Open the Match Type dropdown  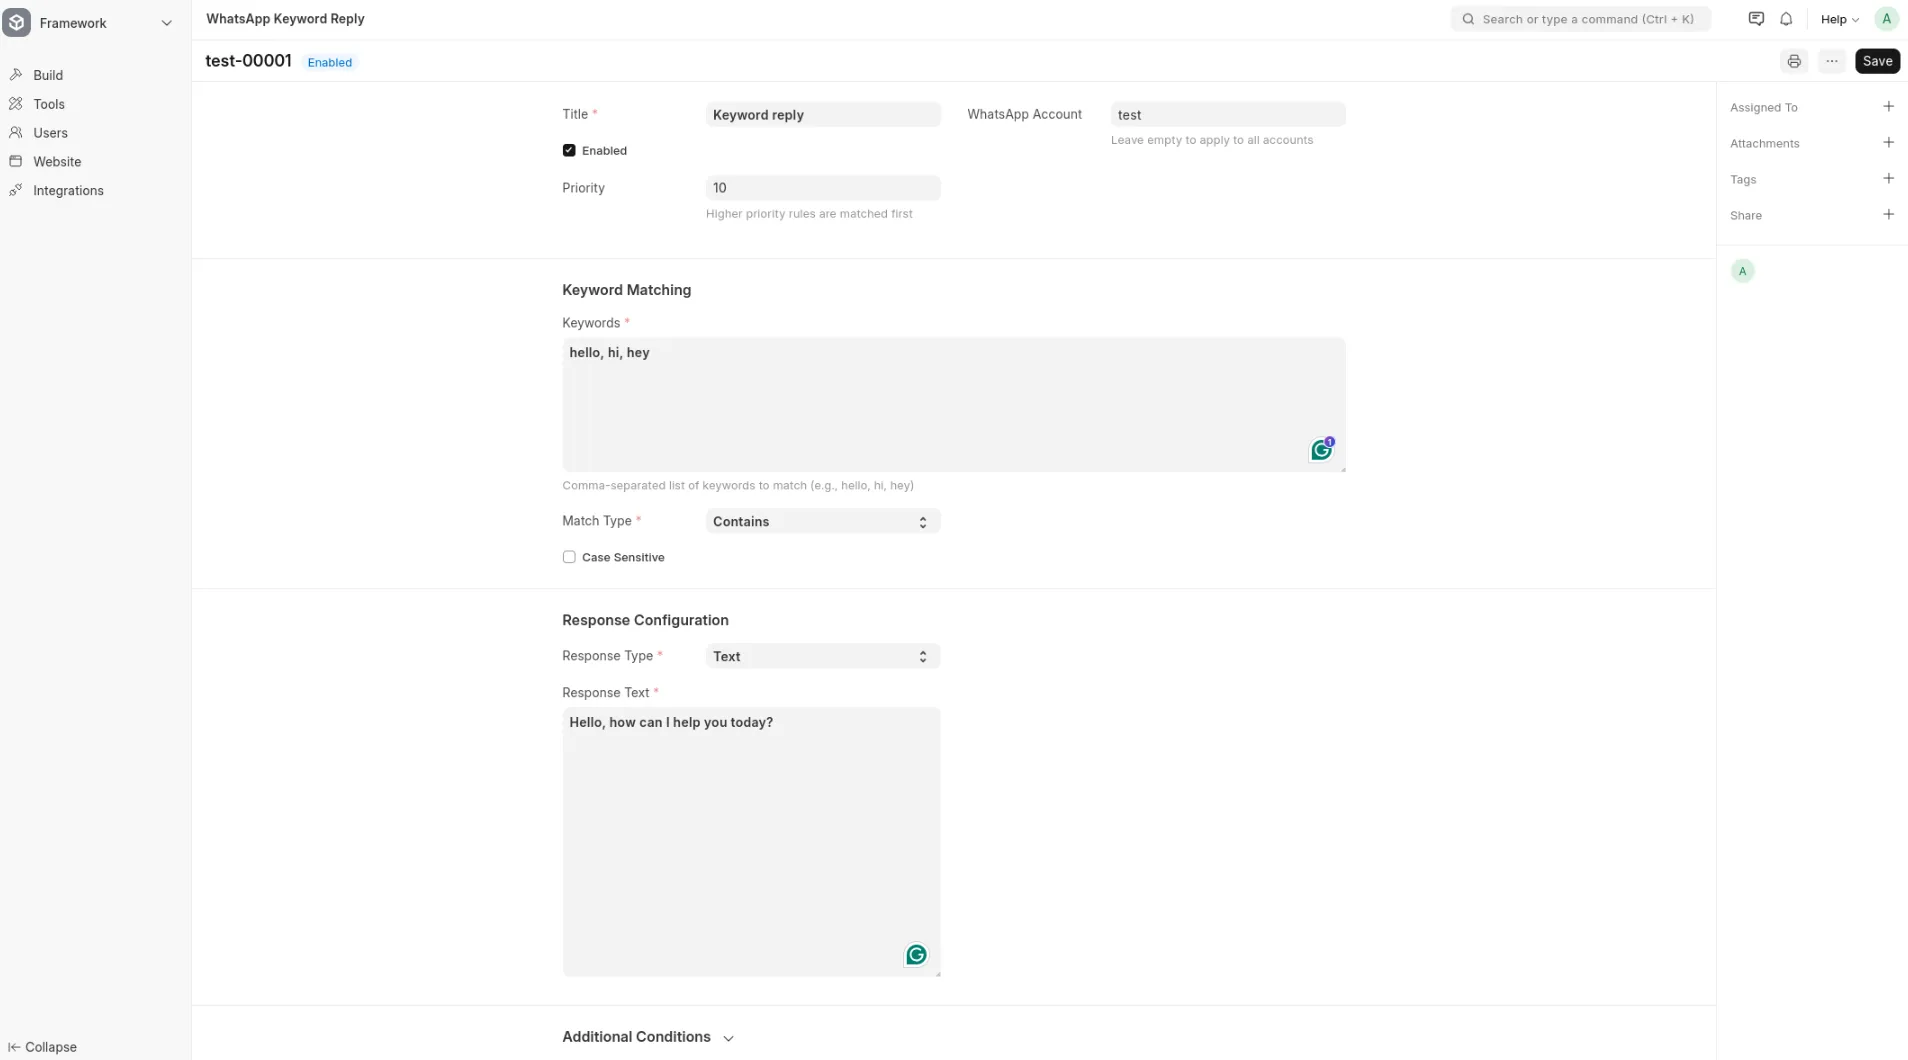(822, 521)
